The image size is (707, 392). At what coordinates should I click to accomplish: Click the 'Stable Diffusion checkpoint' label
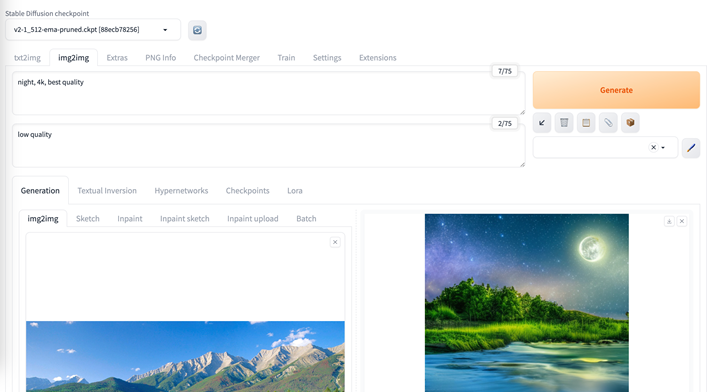pos(47,14)
